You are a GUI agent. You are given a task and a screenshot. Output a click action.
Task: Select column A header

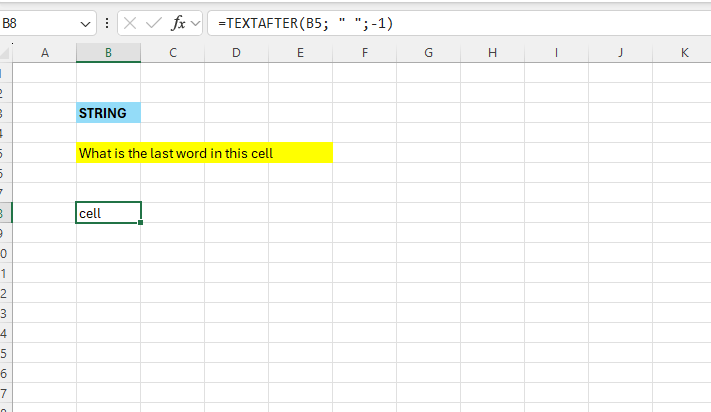(x=44, y=52)
